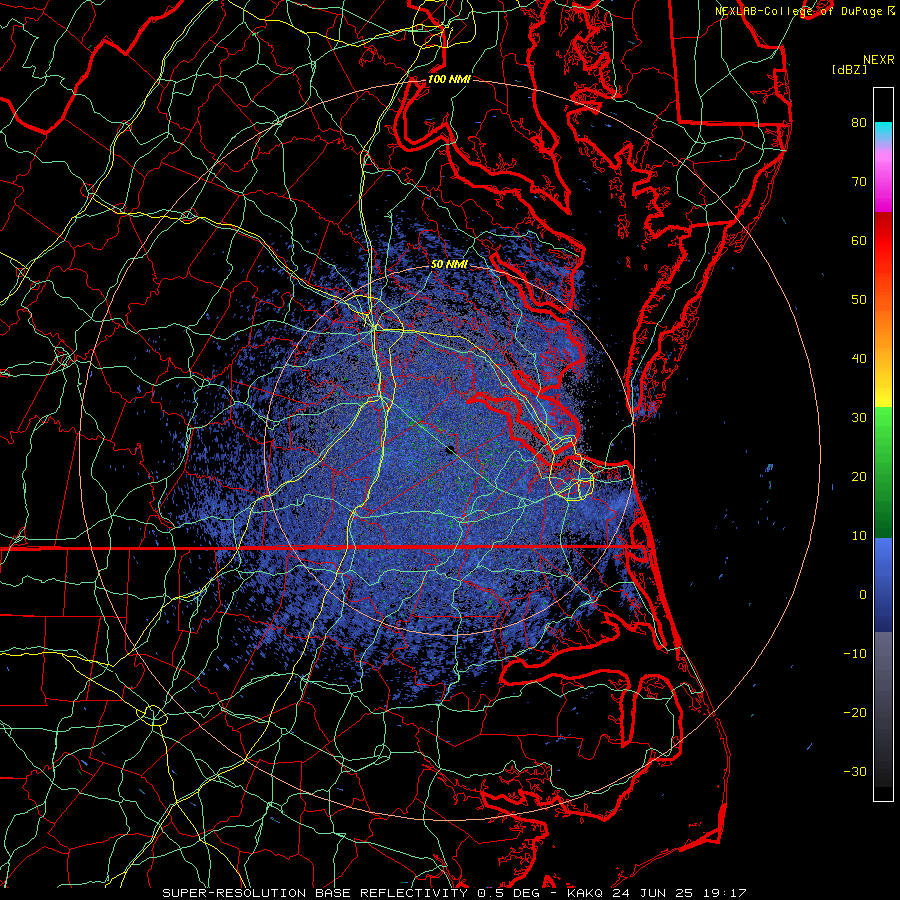
Task: Click the -20 value on the dBZ scale
Action: pos(855,712)
